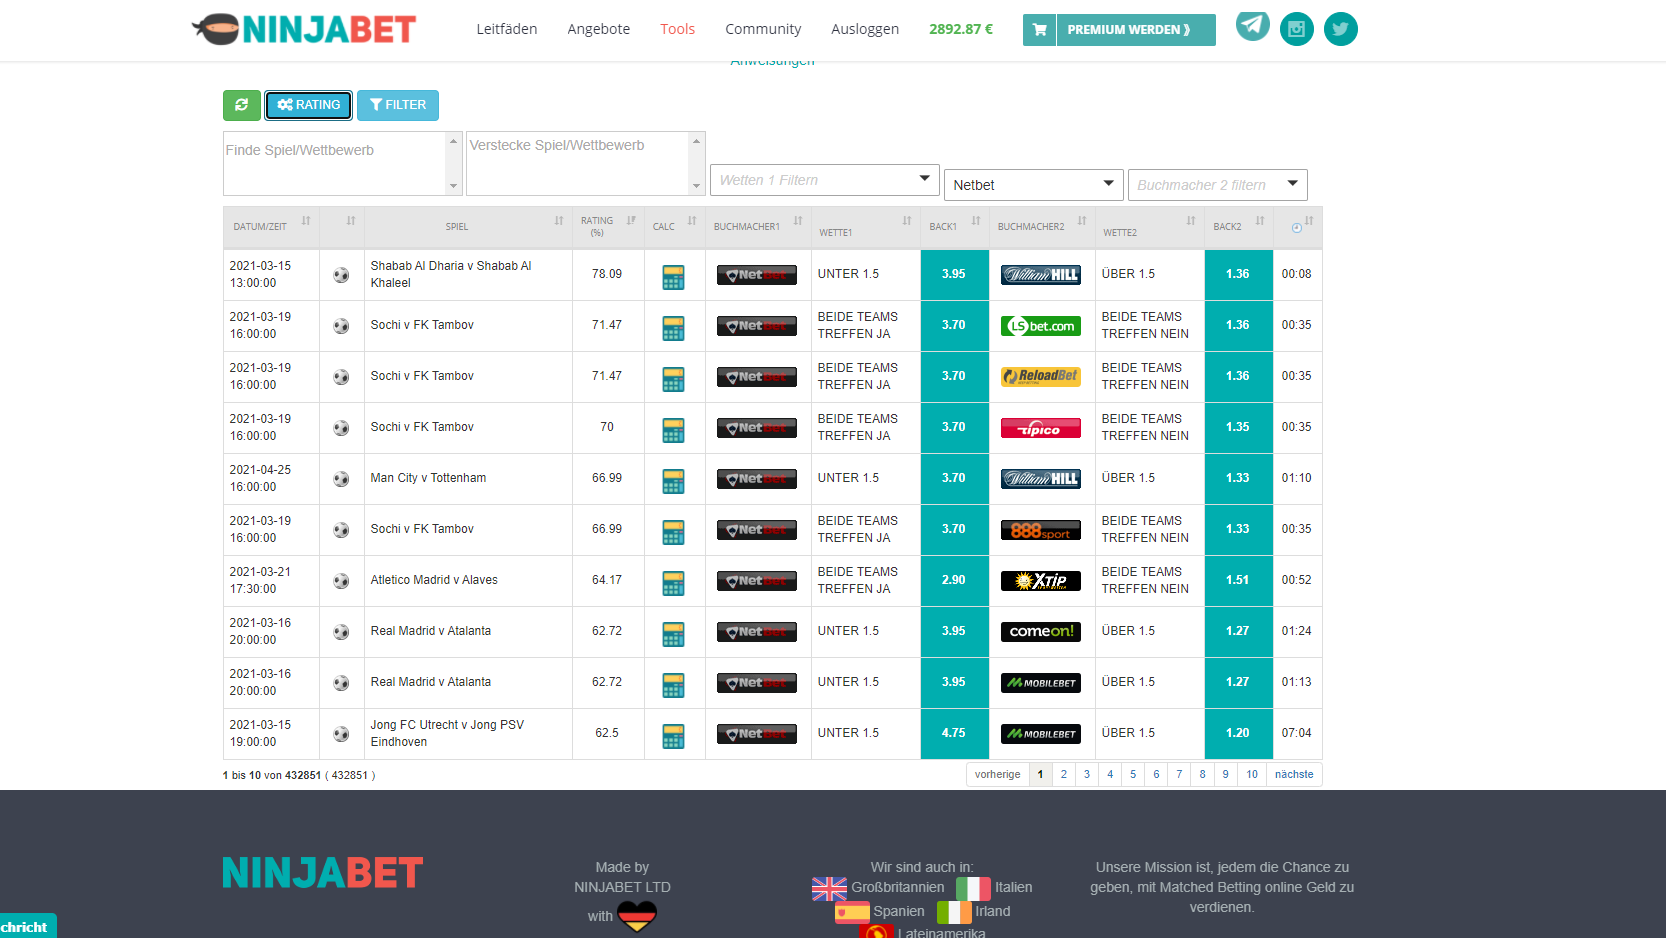
Task: Open the Buchmacher 2 filtern dropdown
Action: (1217, 185)
